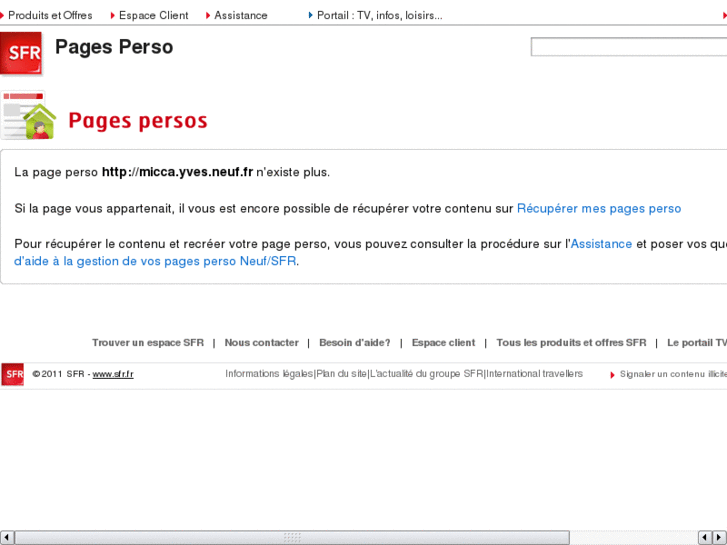
Task: Open the Produits et Offres menu
Action: click(x=50, y=15)
